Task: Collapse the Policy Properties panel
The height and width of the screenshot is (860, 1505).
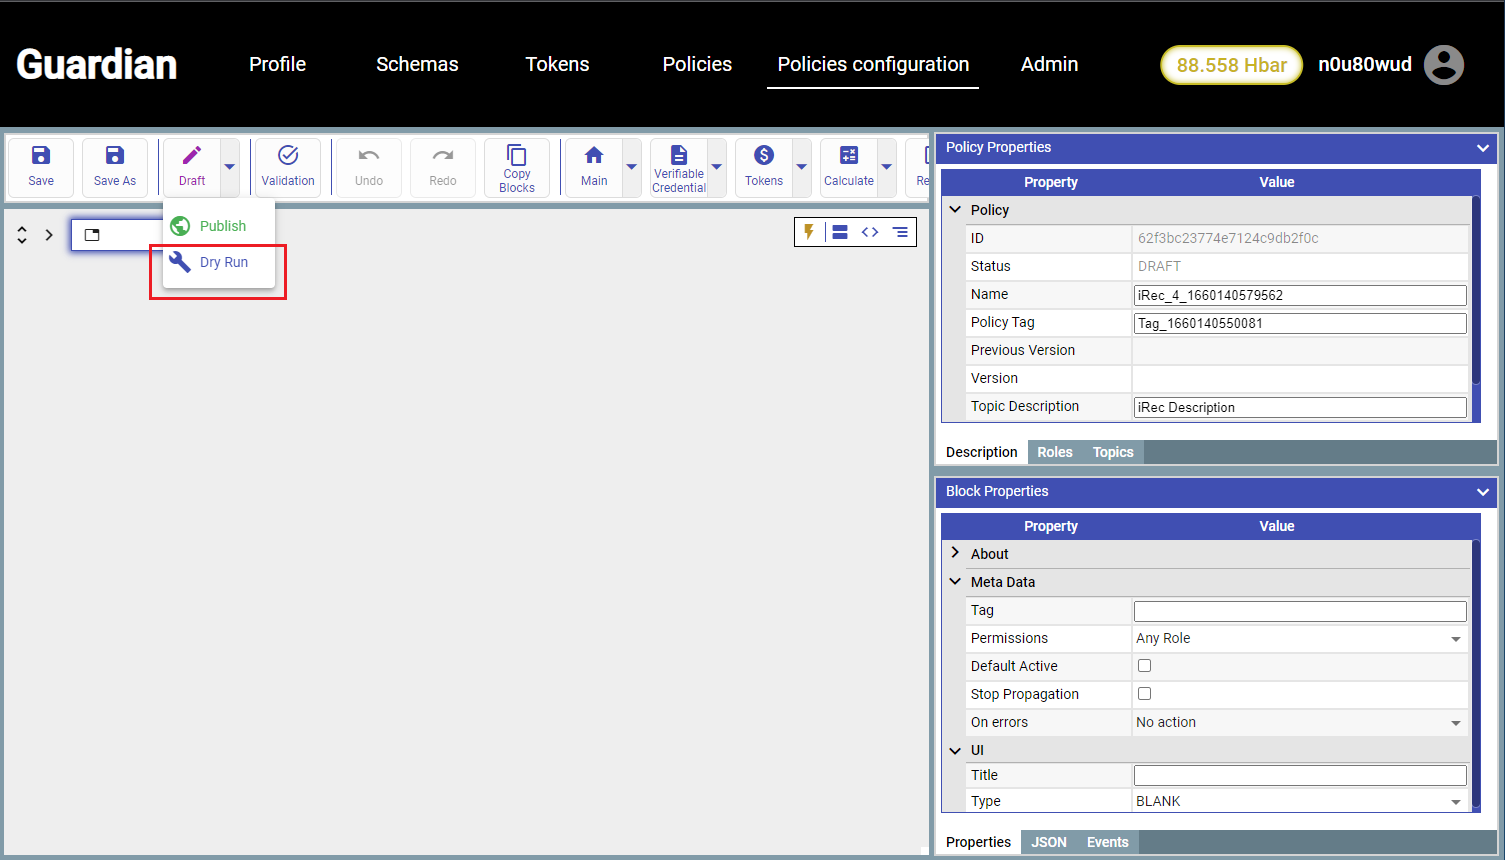Action: point(1483,148)
